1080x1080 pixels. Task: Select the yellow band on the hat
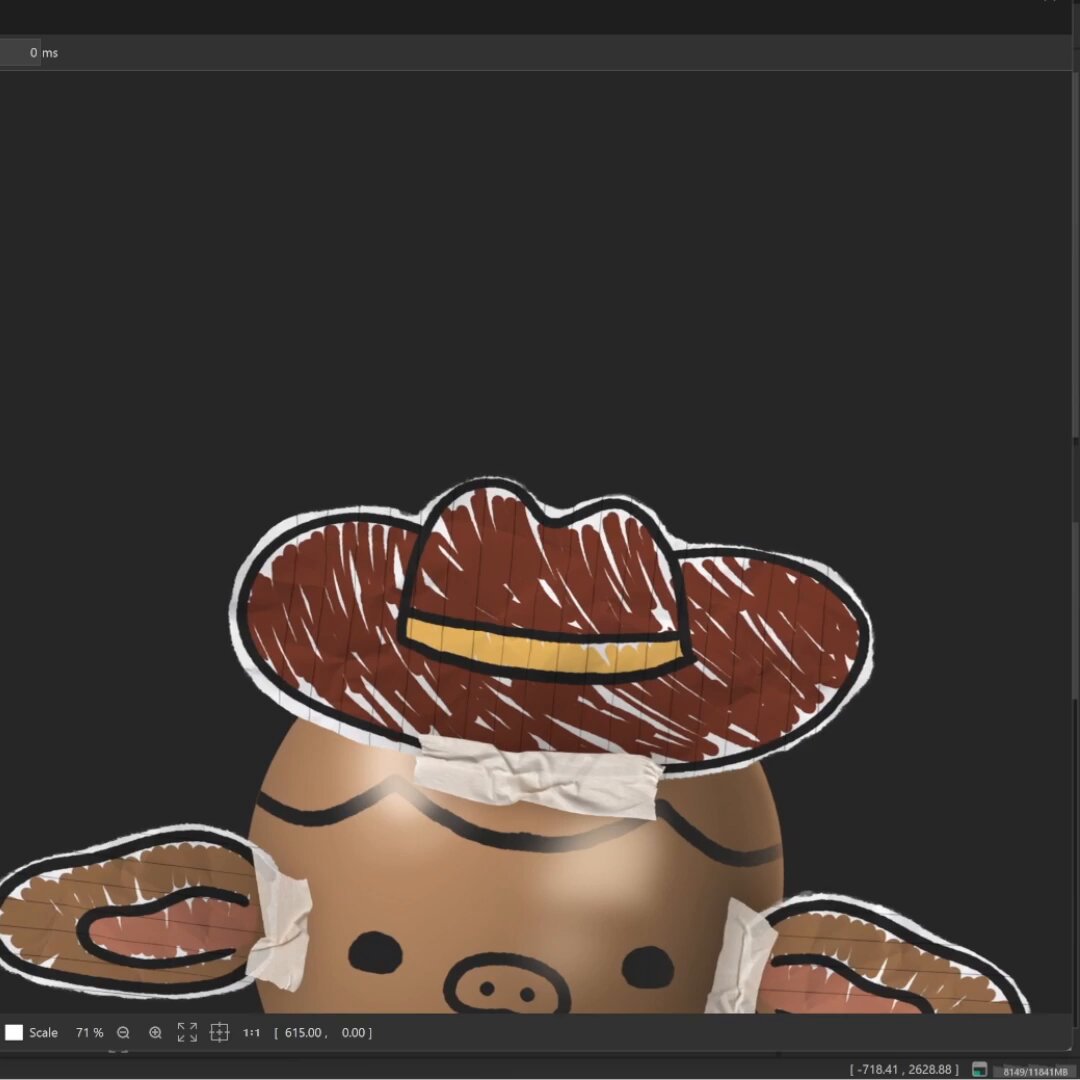(544, 647)
